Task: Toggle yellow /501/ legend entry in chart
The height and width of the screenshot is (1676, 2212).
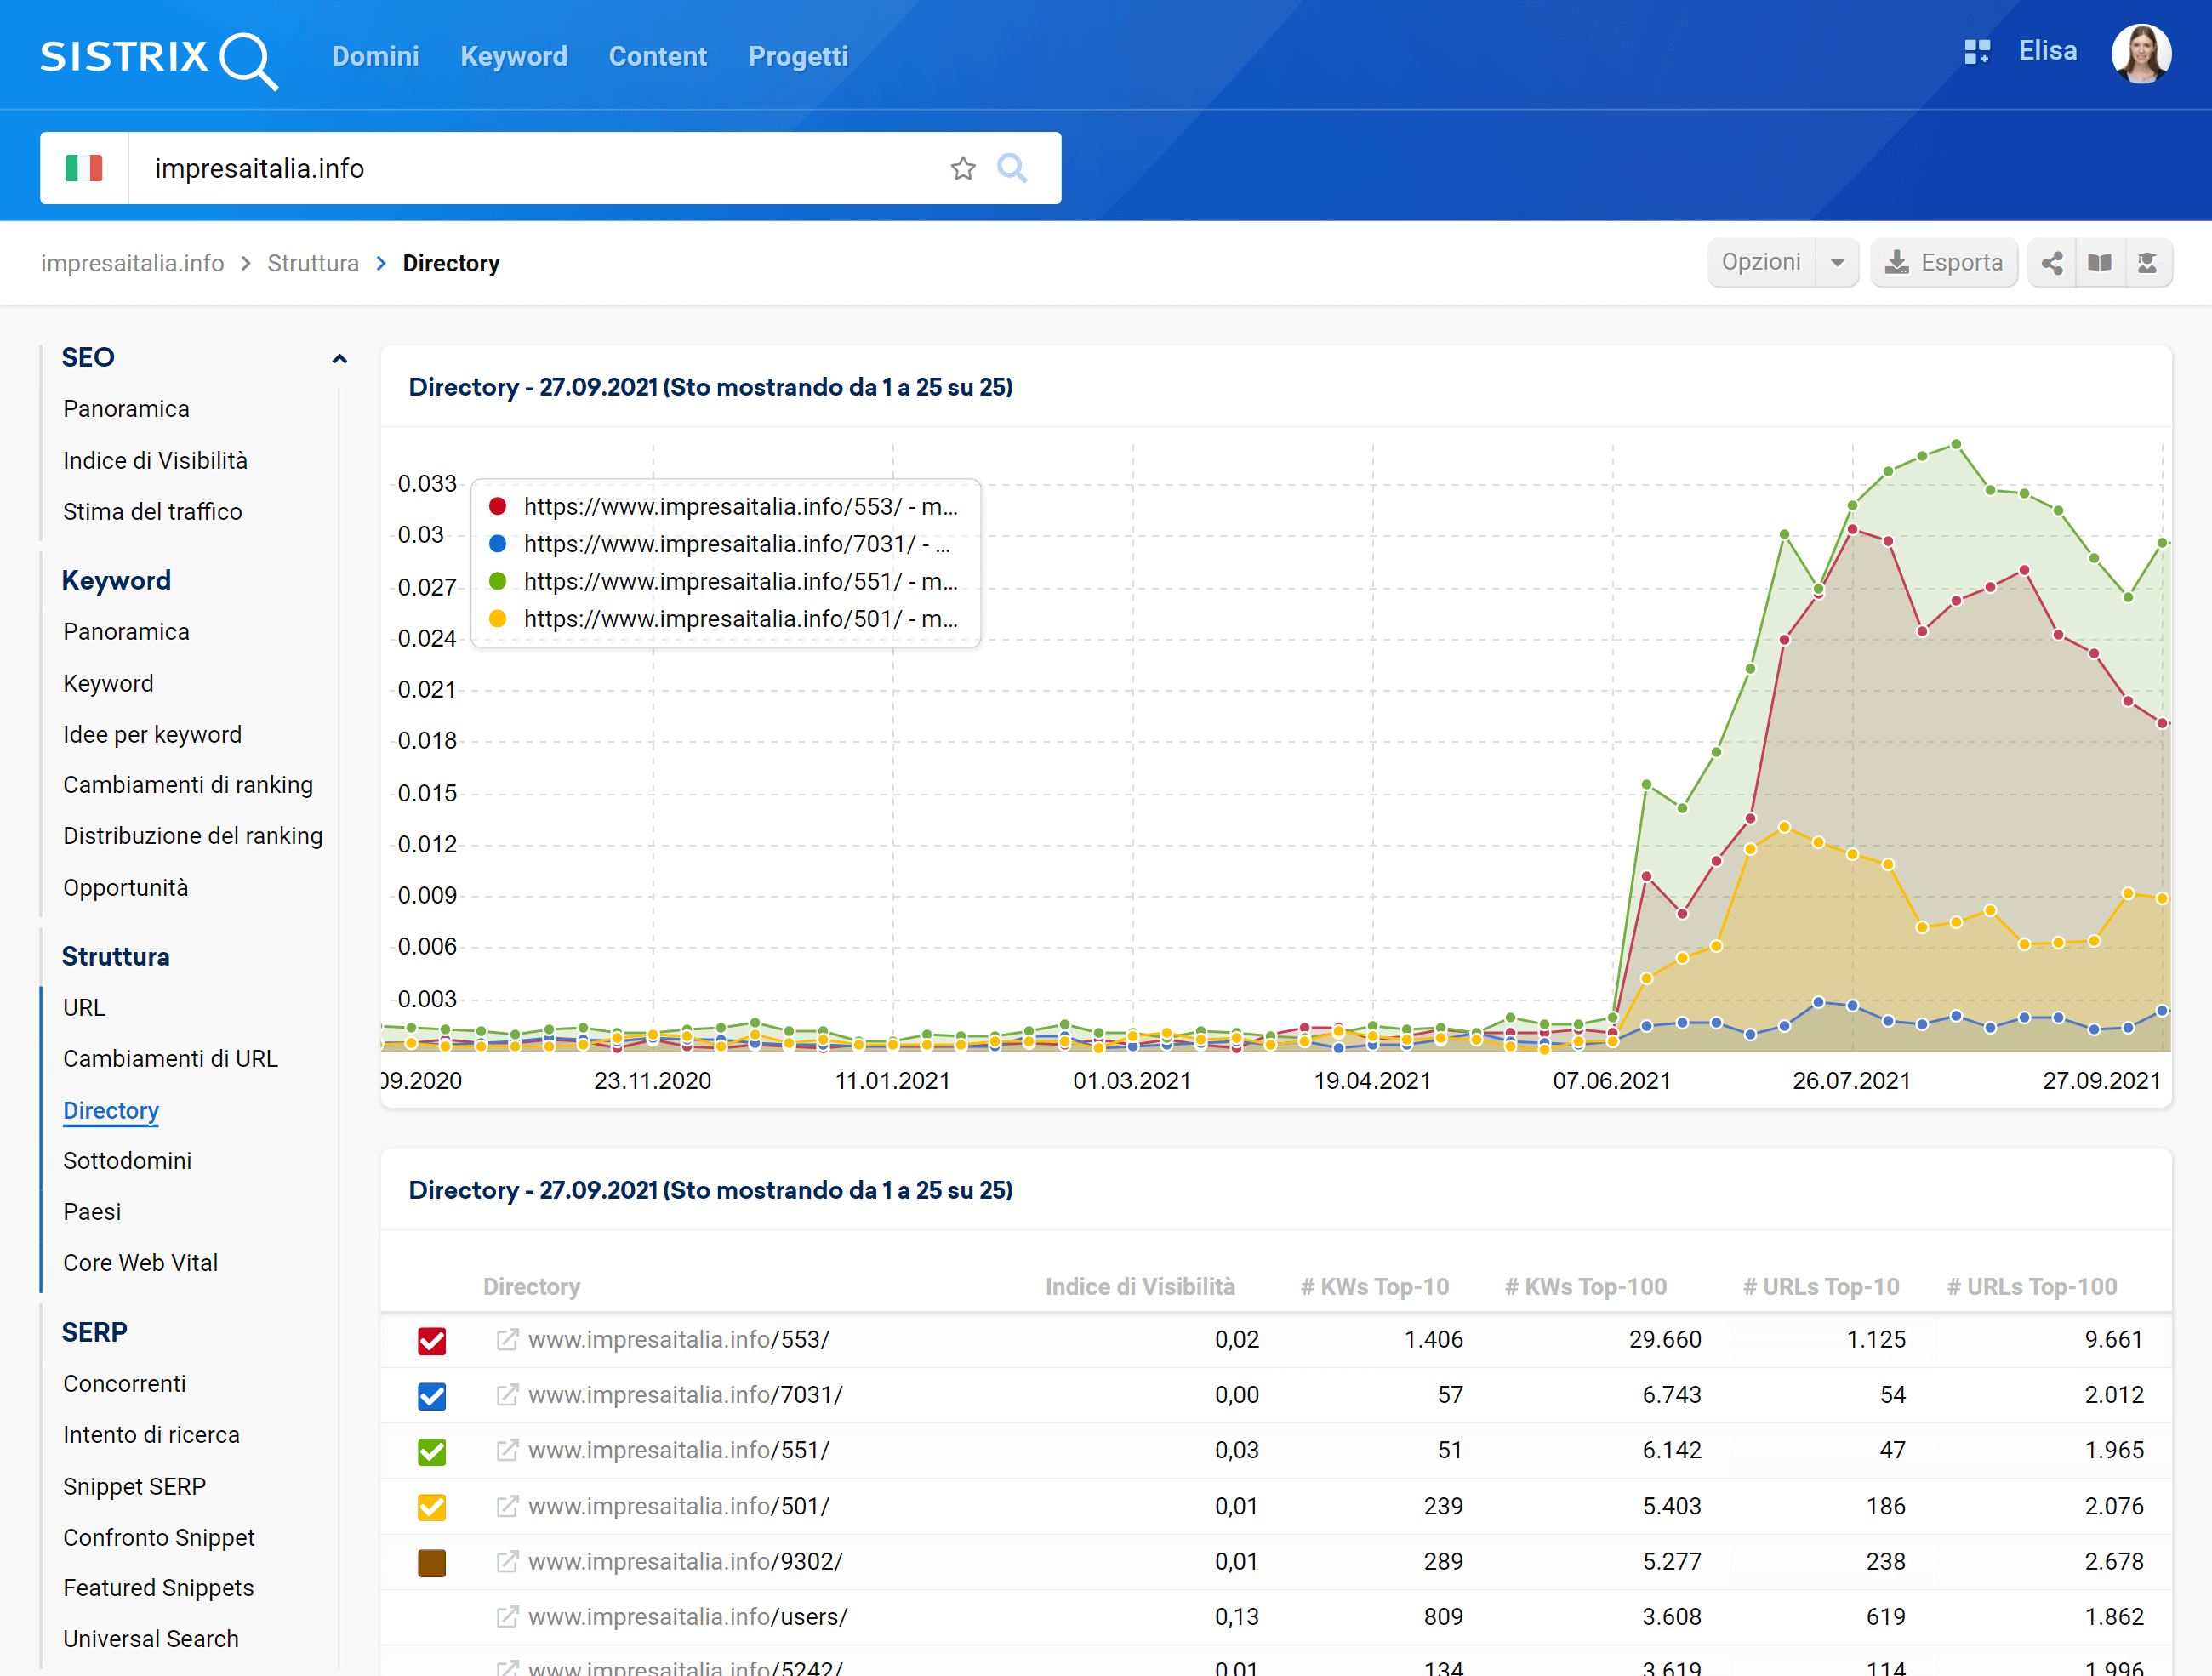Action: coord(724,619)
